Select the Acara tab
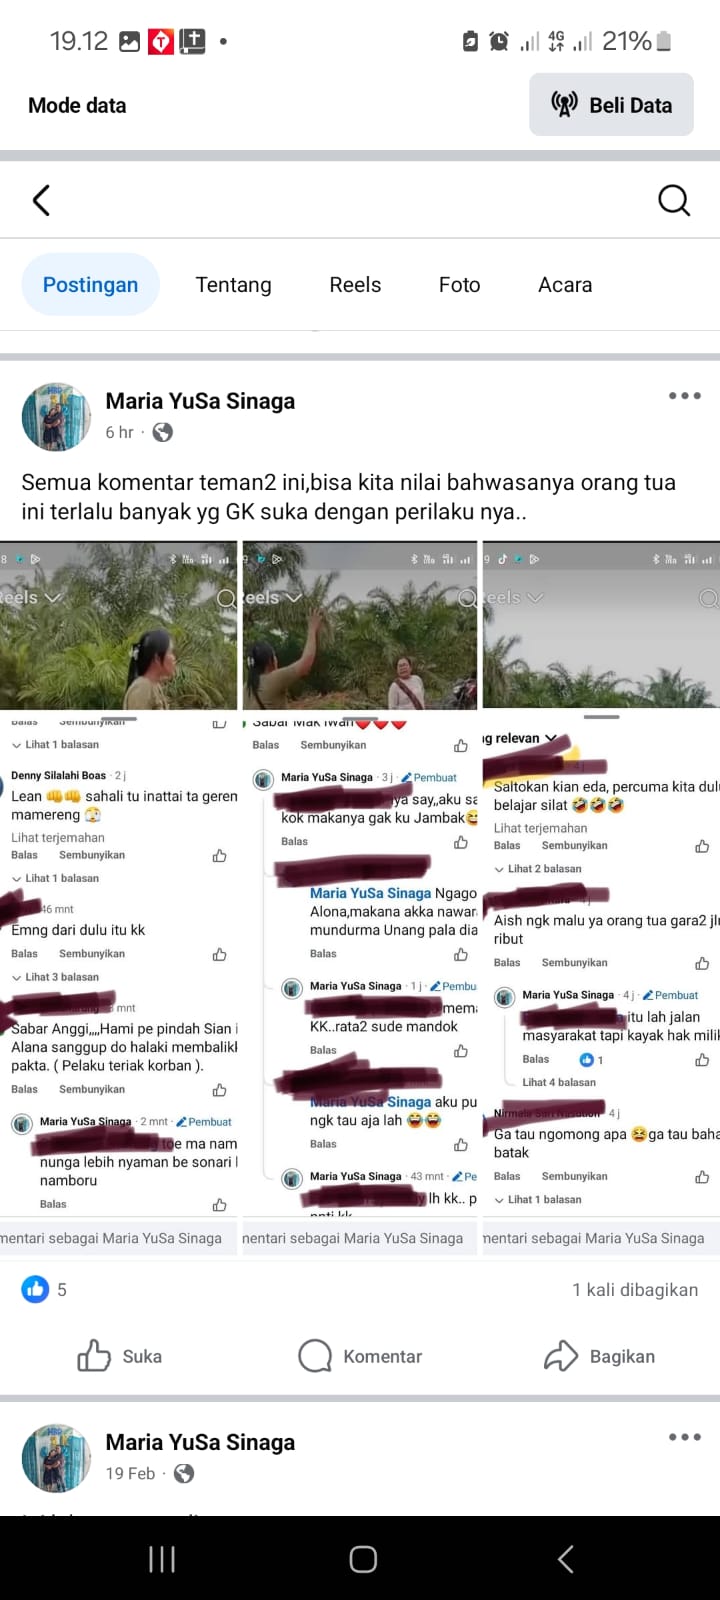720x1600 pixels. click(x=565, y=285)
